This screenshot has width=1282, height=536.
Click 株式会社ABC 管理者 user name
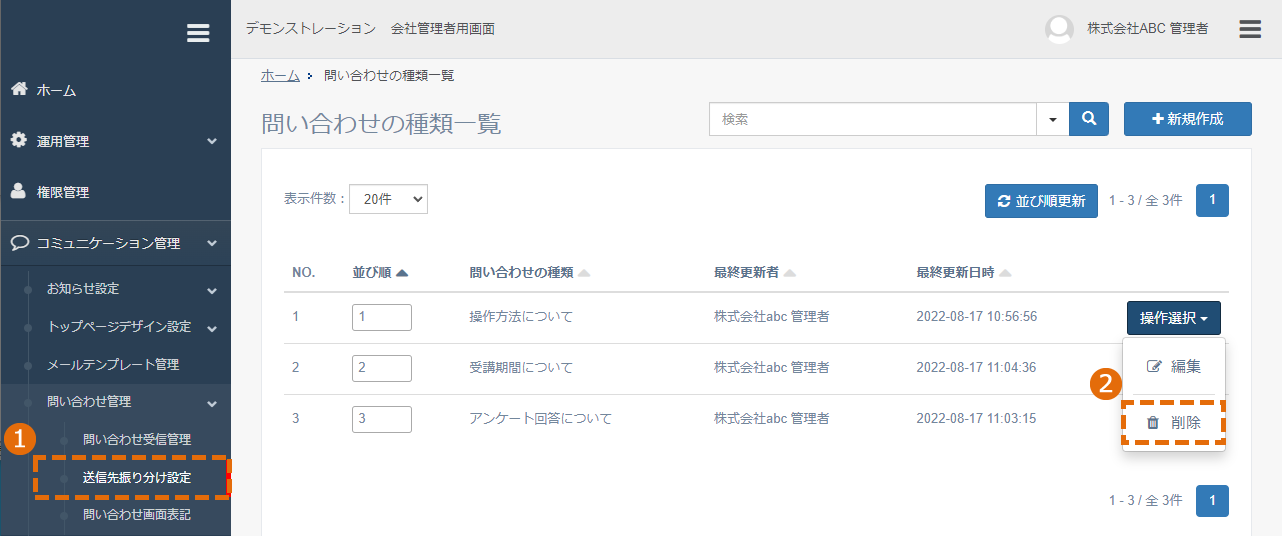pyautogui.click(x=1147, y=29)
